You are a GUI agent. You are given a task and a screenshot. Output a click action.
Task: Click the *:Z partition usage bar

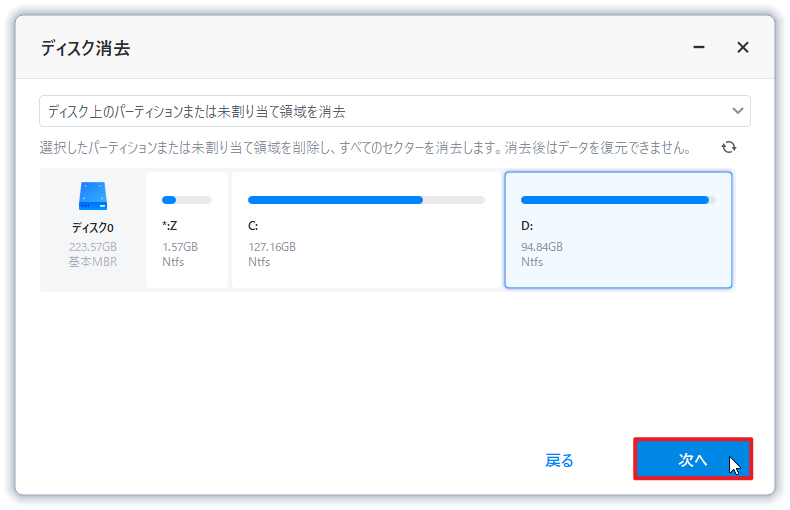click(187, 200)
